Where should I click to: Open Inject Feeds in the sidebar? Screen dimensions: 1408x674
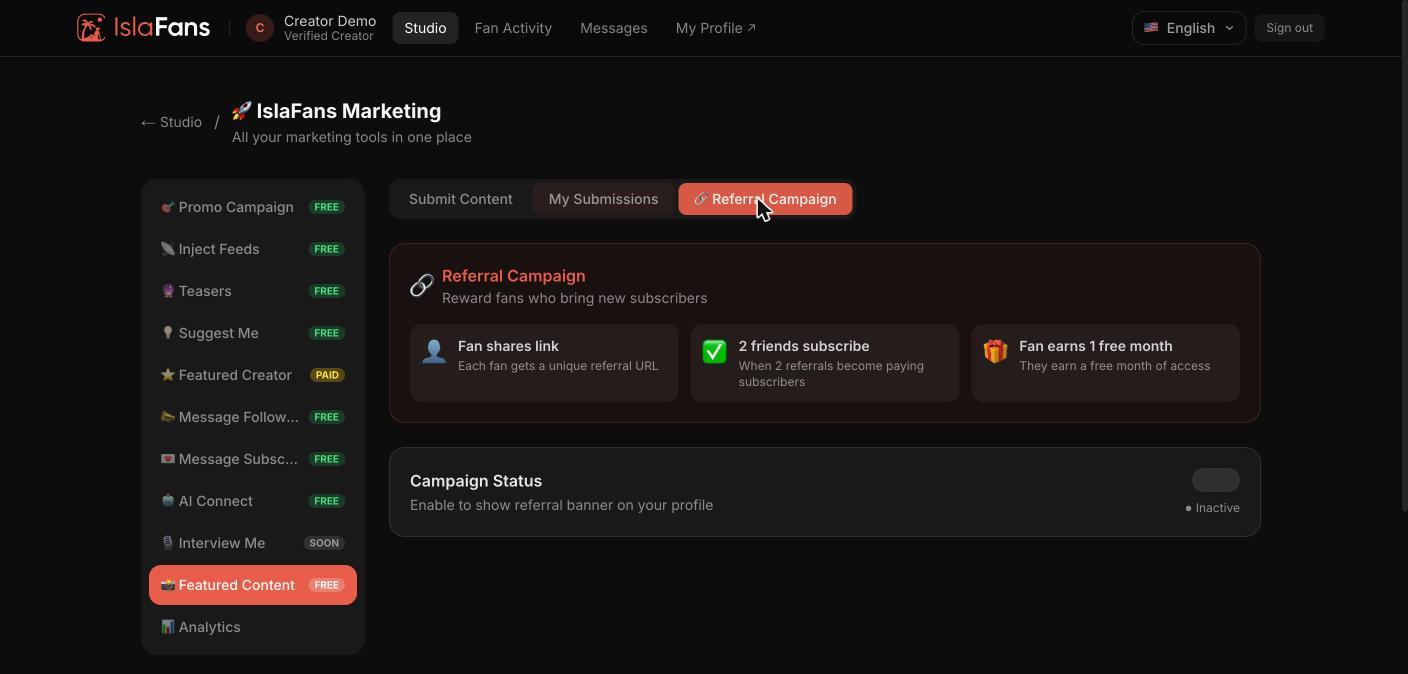point(253,249)
